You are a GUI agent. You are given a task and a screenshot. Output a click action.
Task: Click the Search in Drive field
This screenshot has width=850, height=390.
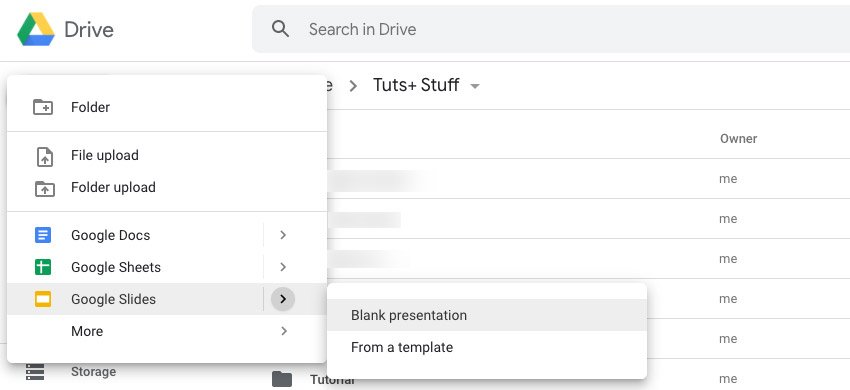pos(551,29)
